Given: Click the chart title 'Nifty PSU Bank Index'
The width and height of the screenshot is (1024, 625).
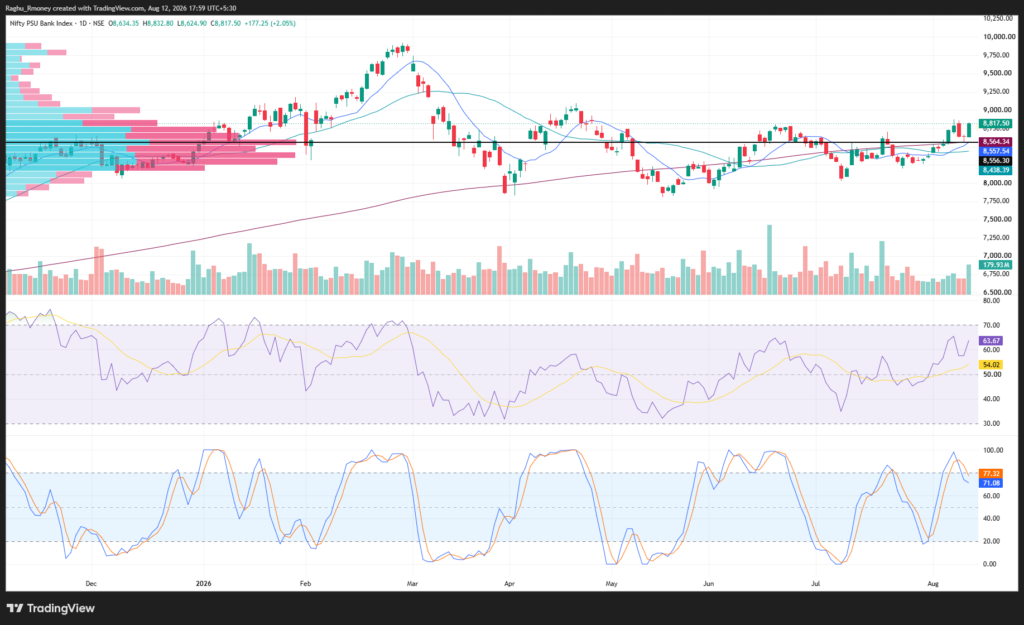Looking at the screenshot, I should pos(41,23).
